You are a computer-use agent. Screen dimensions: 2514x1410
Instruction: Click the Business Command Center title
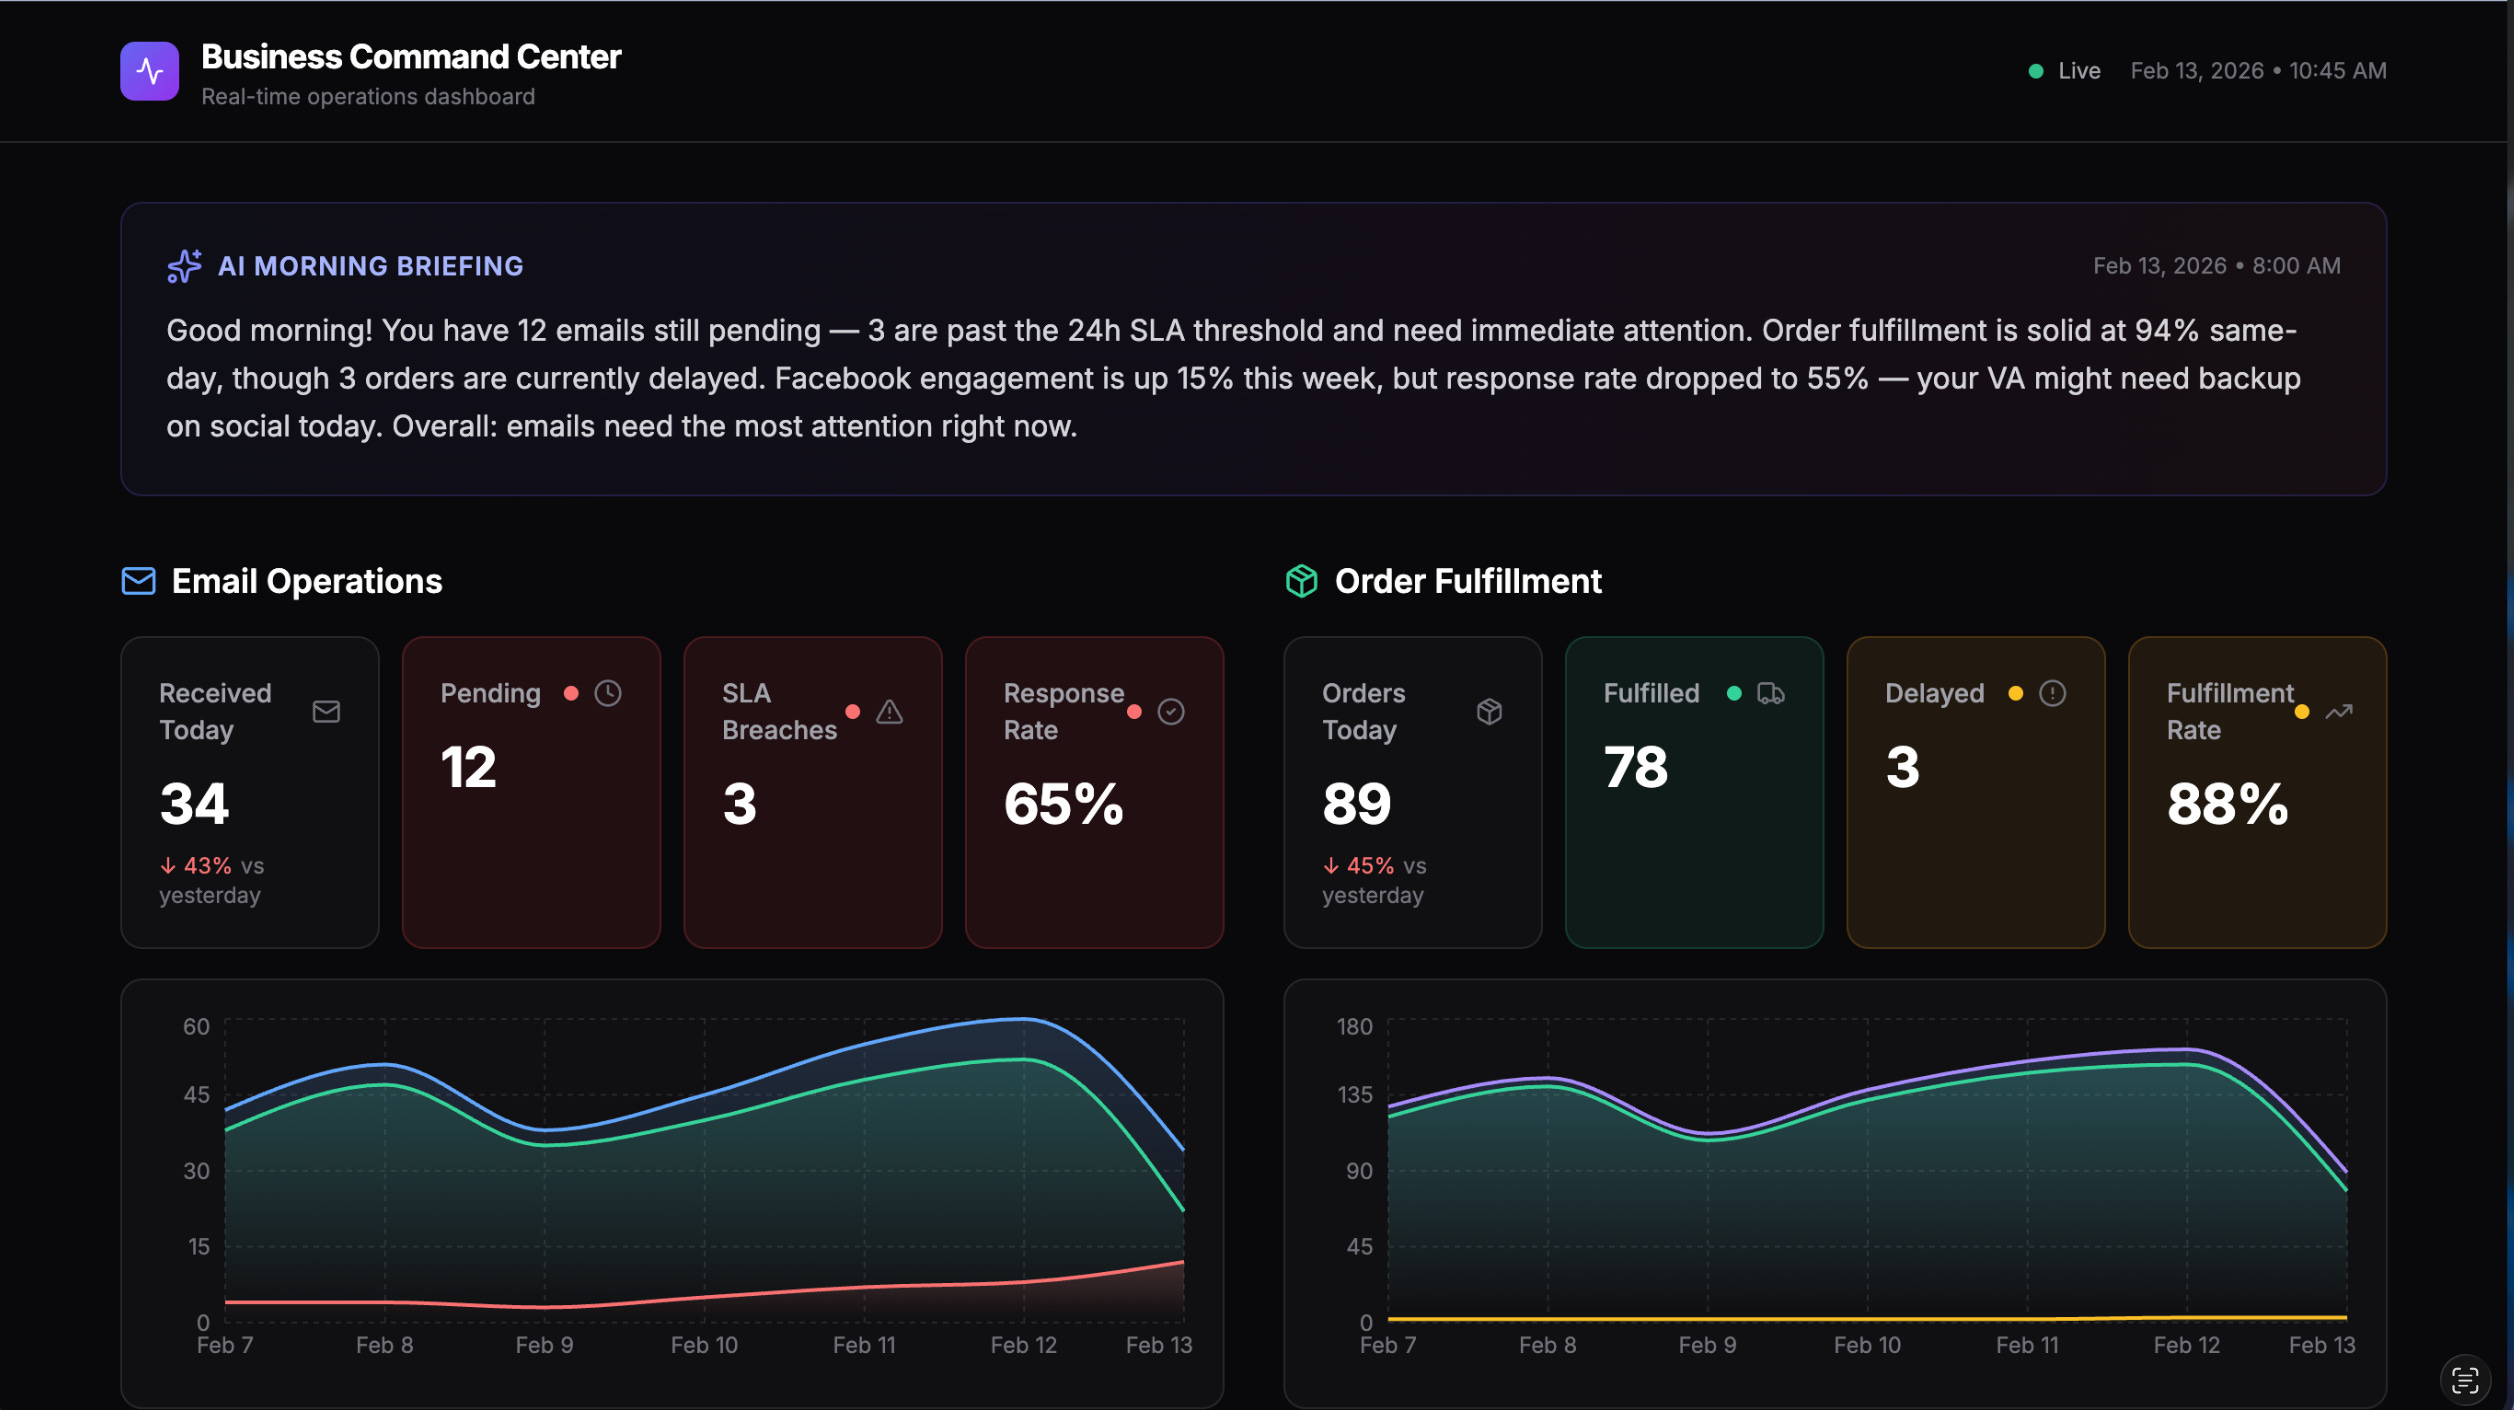tap(411, 57)
